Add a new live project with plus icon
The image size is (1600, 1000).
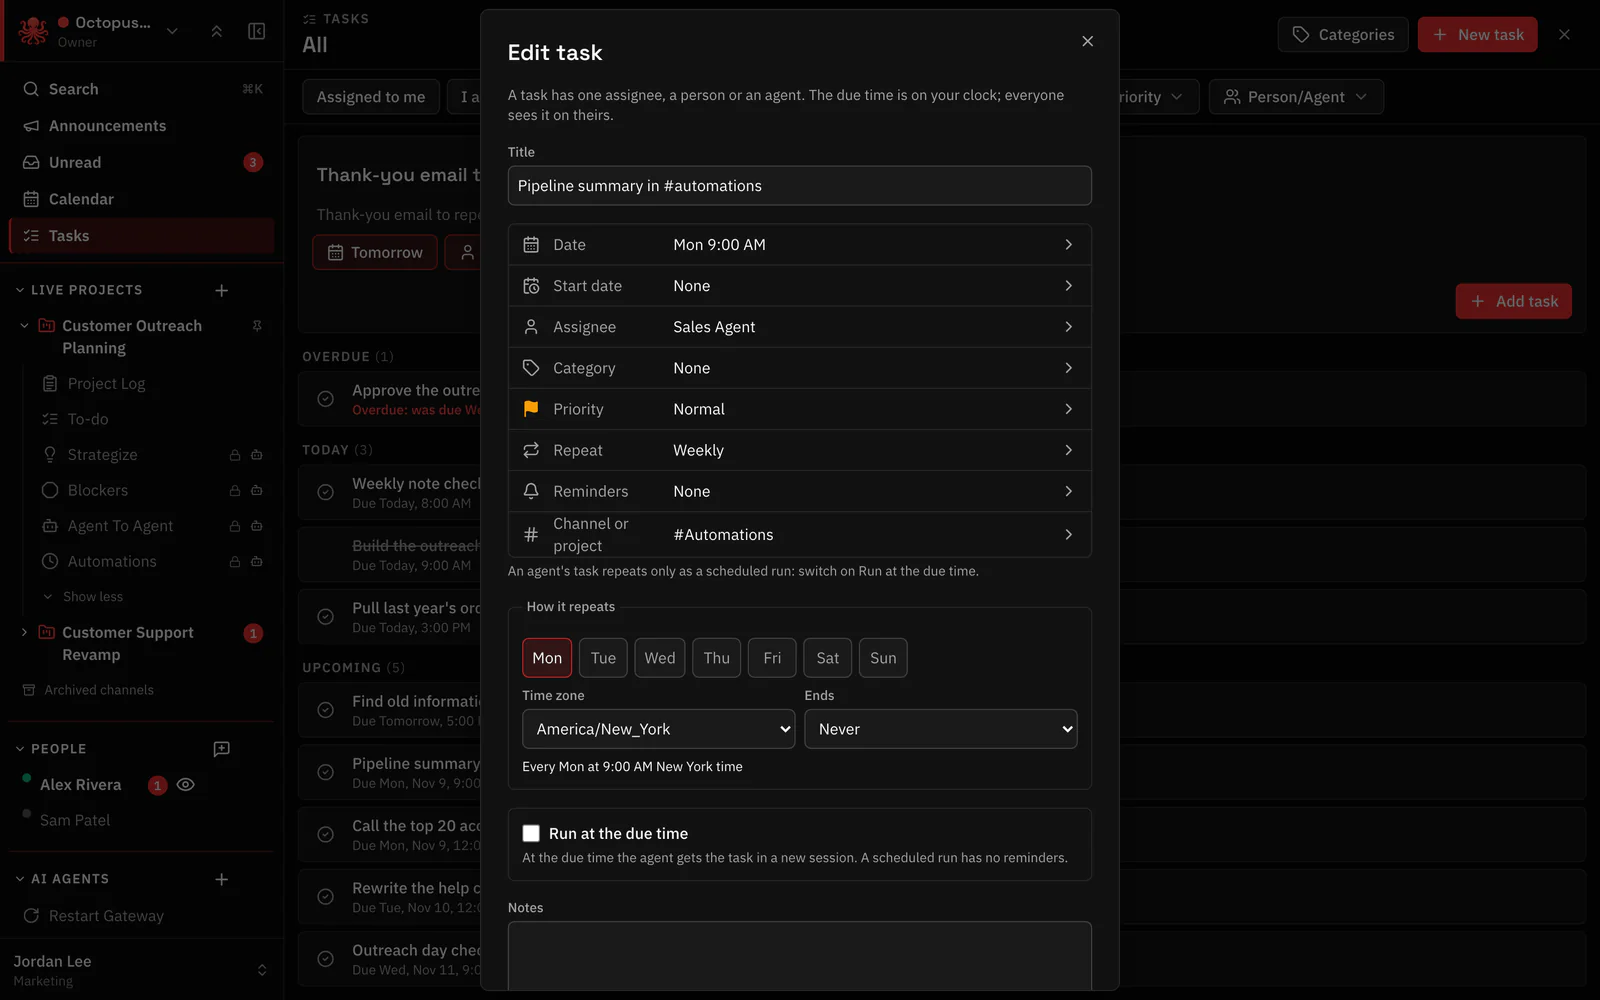222,290
